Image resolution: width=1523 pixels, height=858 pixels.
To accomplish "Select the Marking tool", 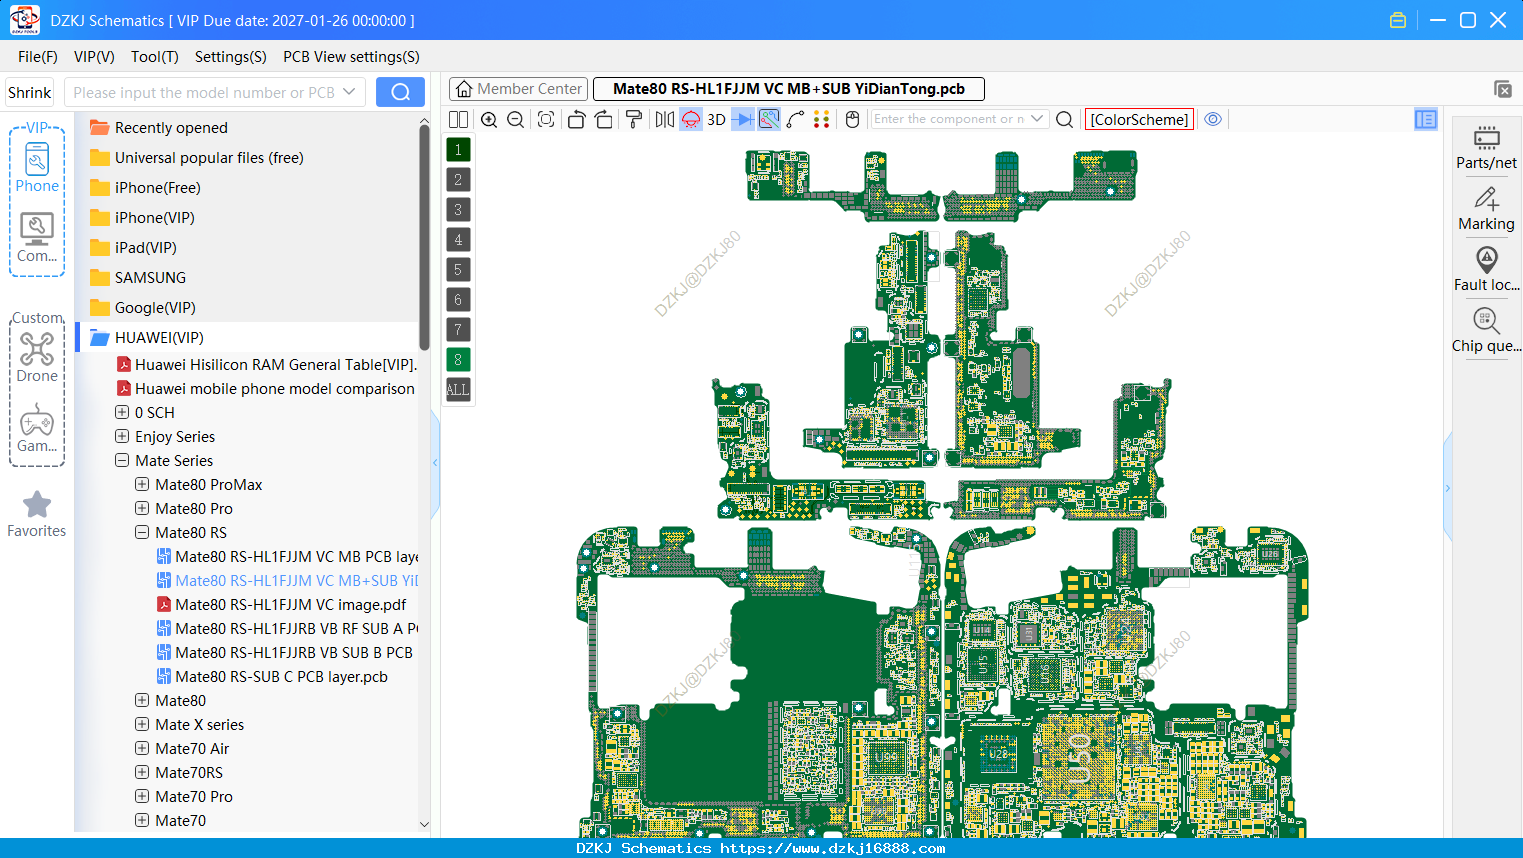I will (1486, 209).
